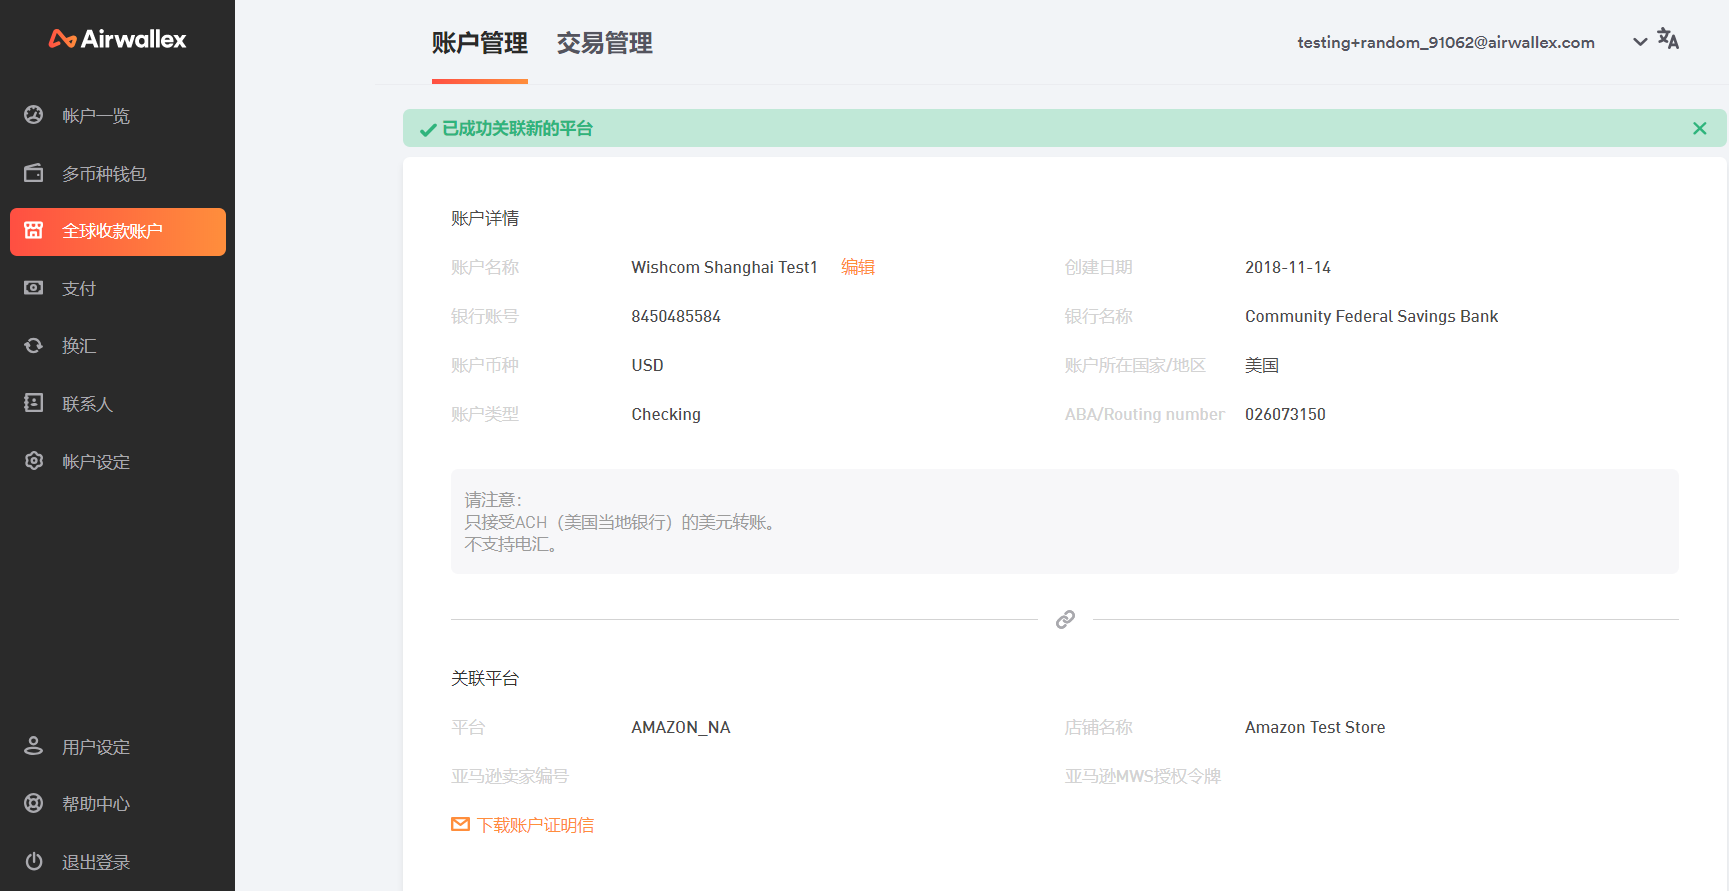This screenshot has width=1729, height=891.
Task: Expand the account email dropdown arrow
Action: pos(1640,42)
